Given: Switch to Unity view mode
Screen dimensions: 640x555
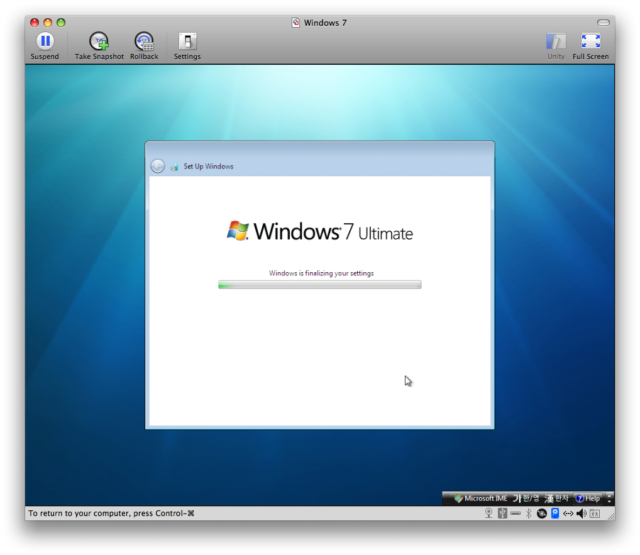Looking at the screenshot, I should tap(556, 46).
